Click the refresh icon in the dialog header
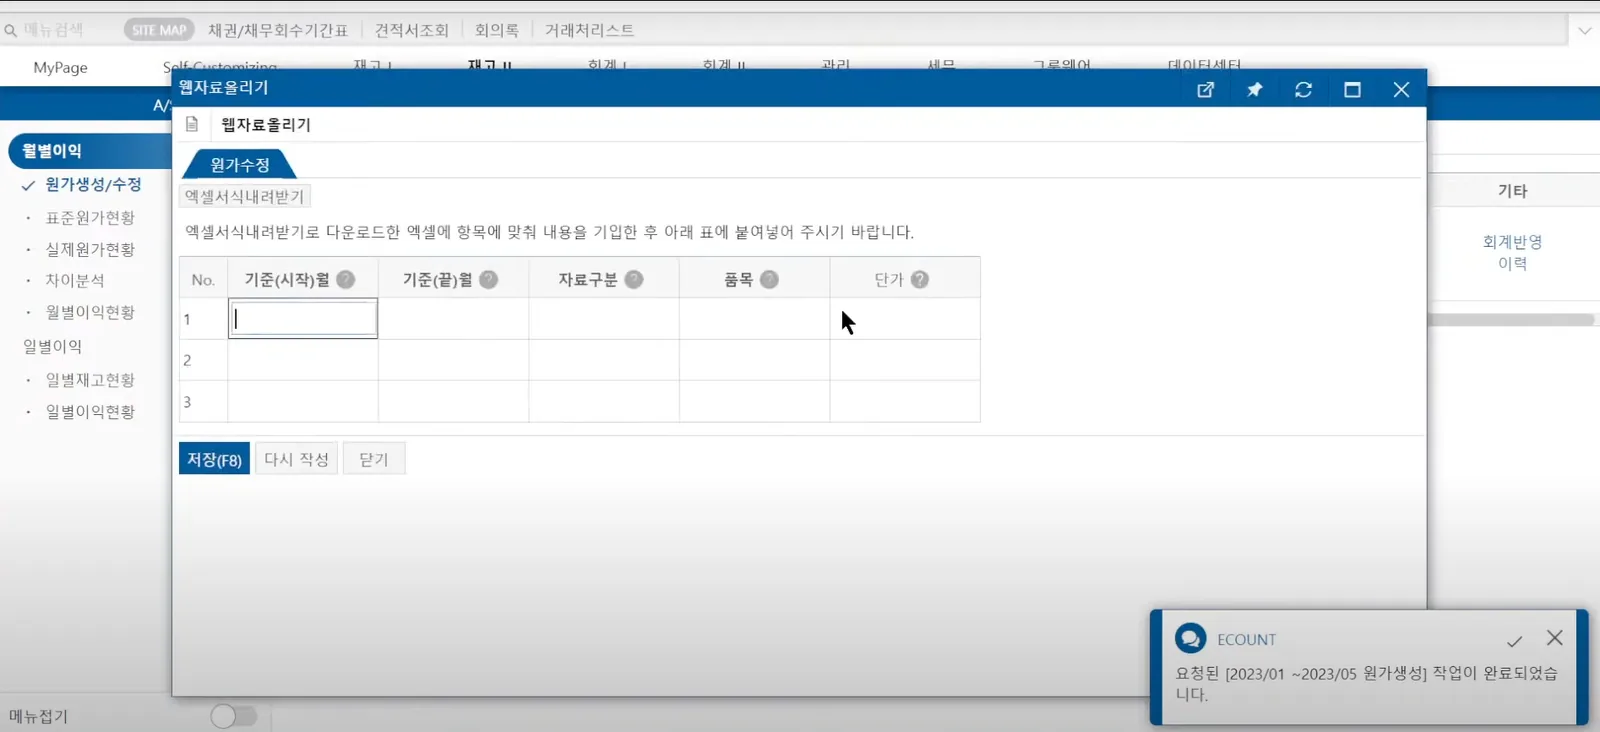The image size is (1600, 732). pyautogui.click(x=1303, y=90)
